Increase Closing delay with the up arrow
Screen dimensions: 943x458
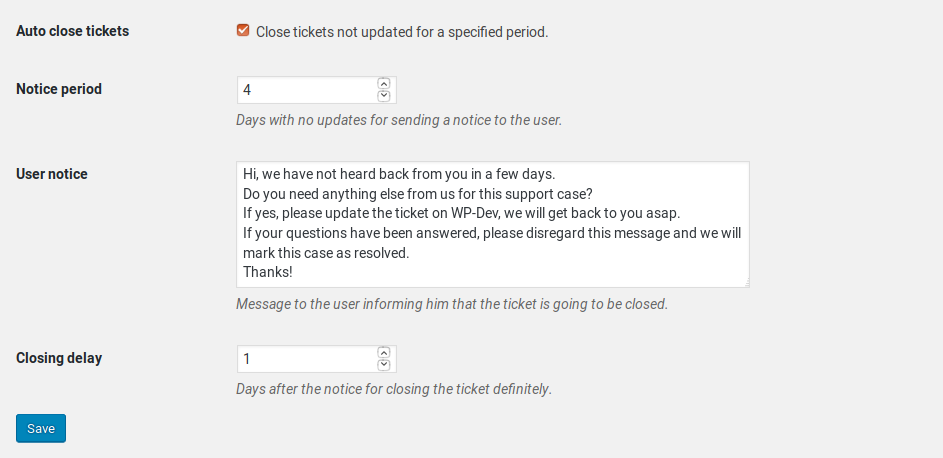[x=384, y=352]
